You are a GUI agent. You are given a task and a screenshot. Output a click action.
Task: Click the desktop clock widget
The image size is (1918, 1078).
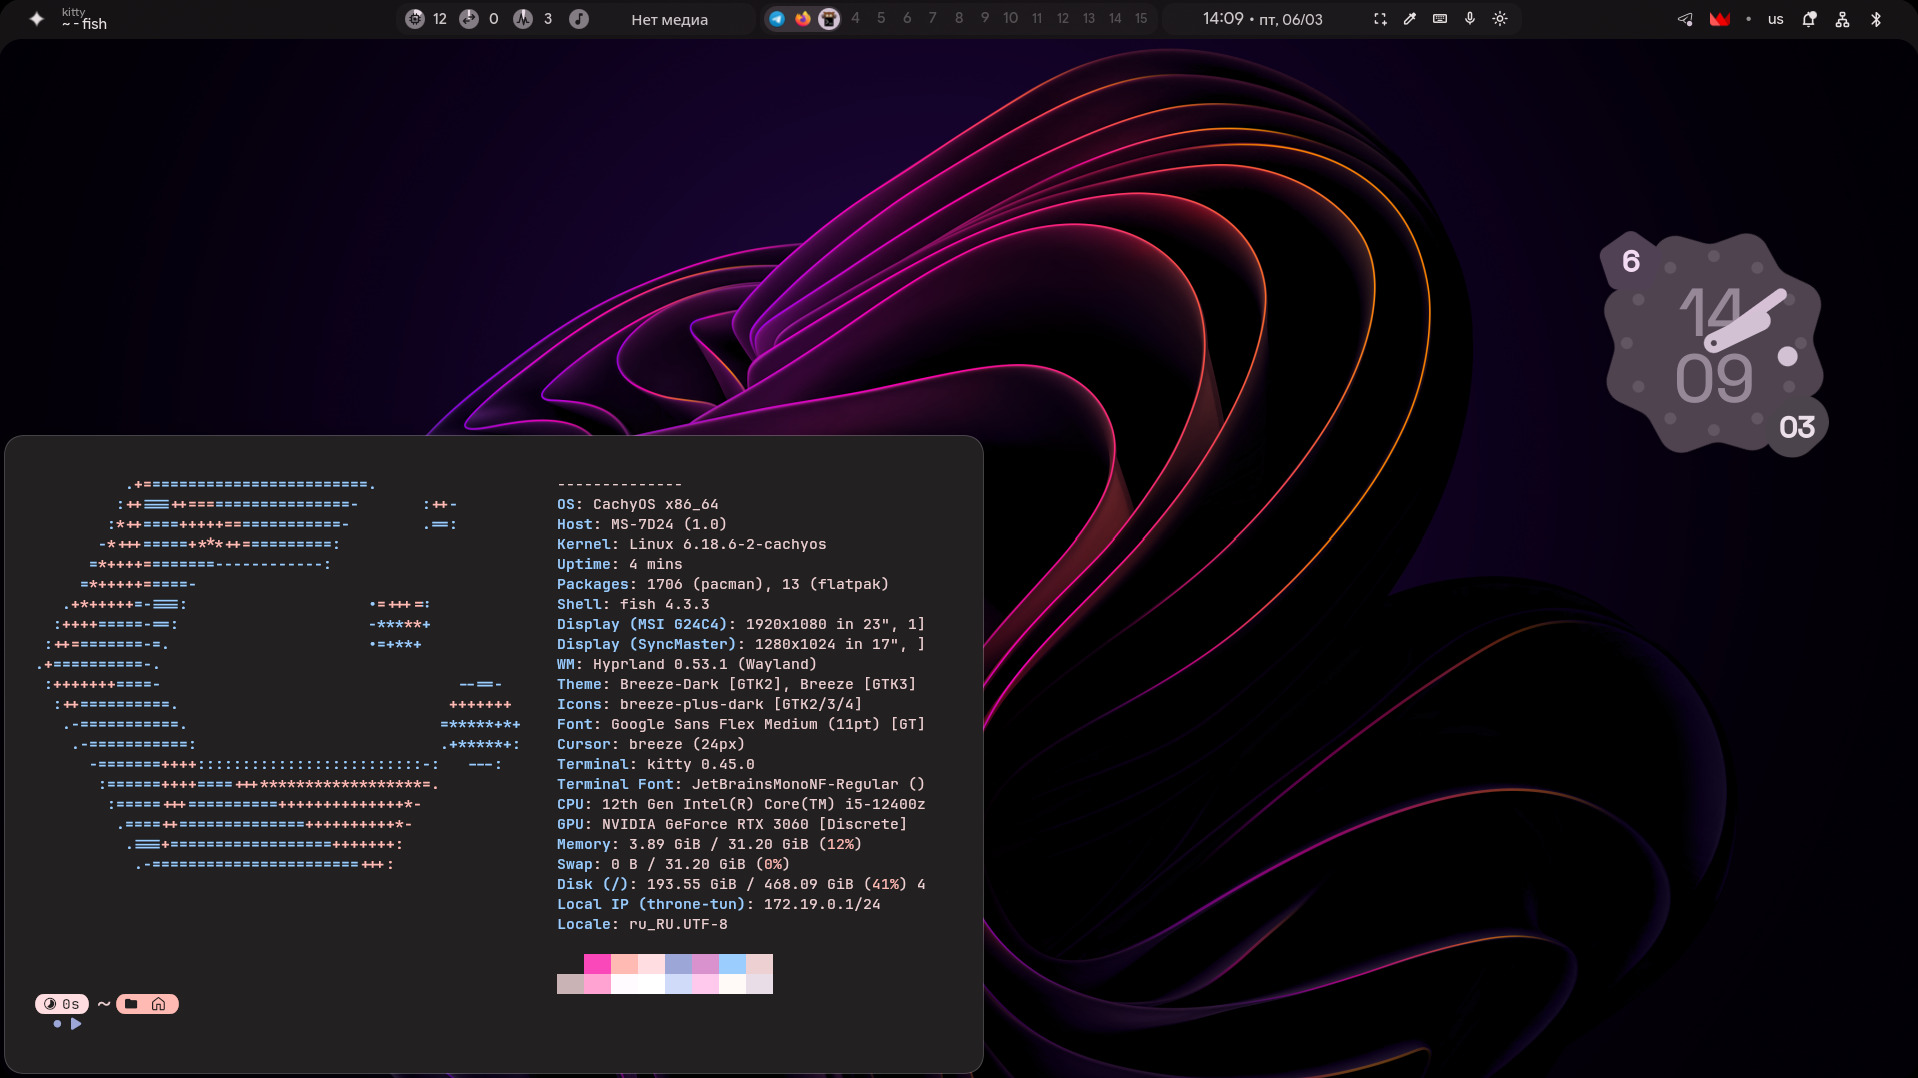pos(1714,345)
